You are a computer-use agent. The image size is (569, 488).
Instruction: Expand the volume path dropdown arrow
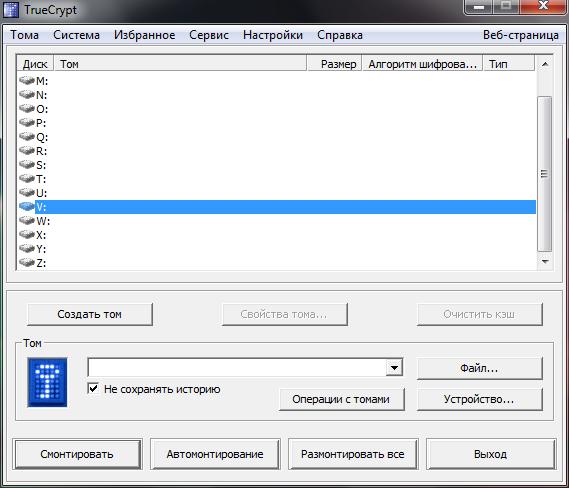click(394, 368)
